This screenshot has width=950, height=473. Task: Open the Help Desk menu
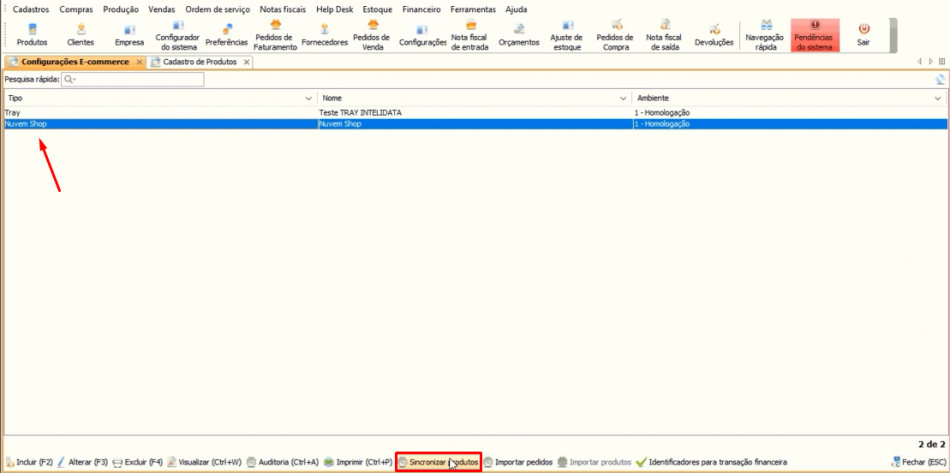coord(334,10)
